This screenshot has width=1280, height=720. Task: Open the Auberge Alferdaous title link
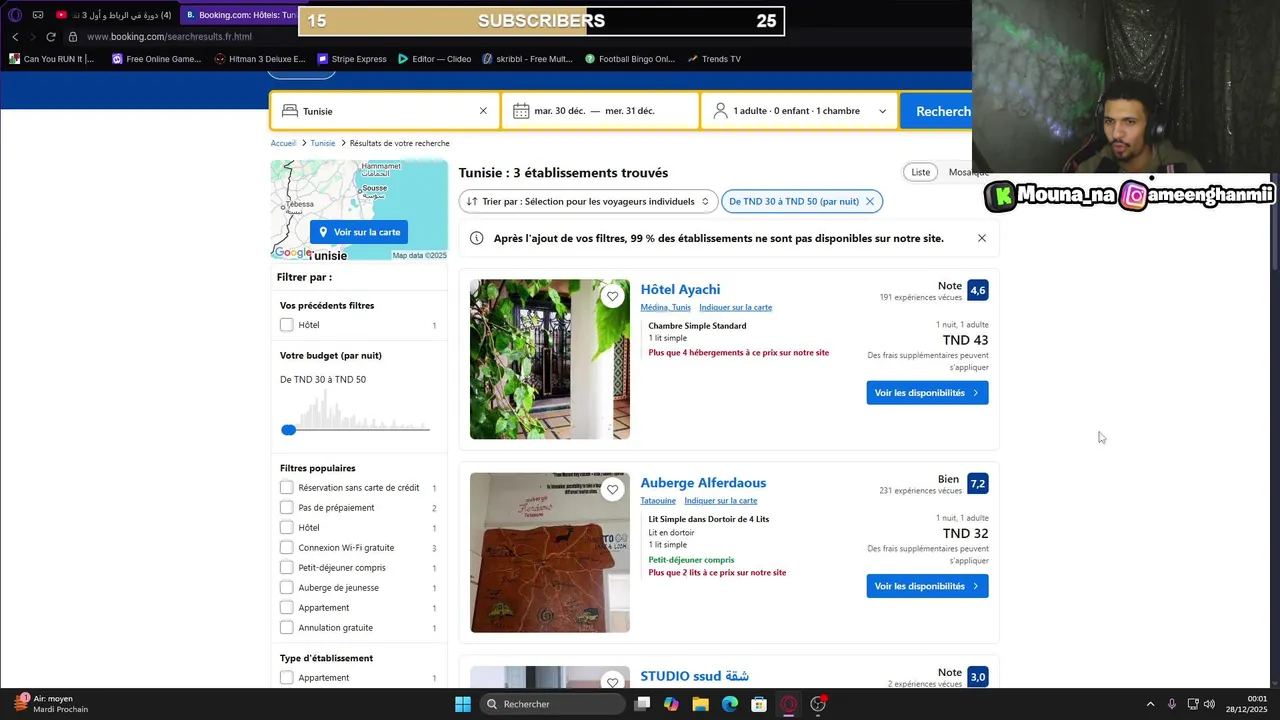[x=703, y=483]
